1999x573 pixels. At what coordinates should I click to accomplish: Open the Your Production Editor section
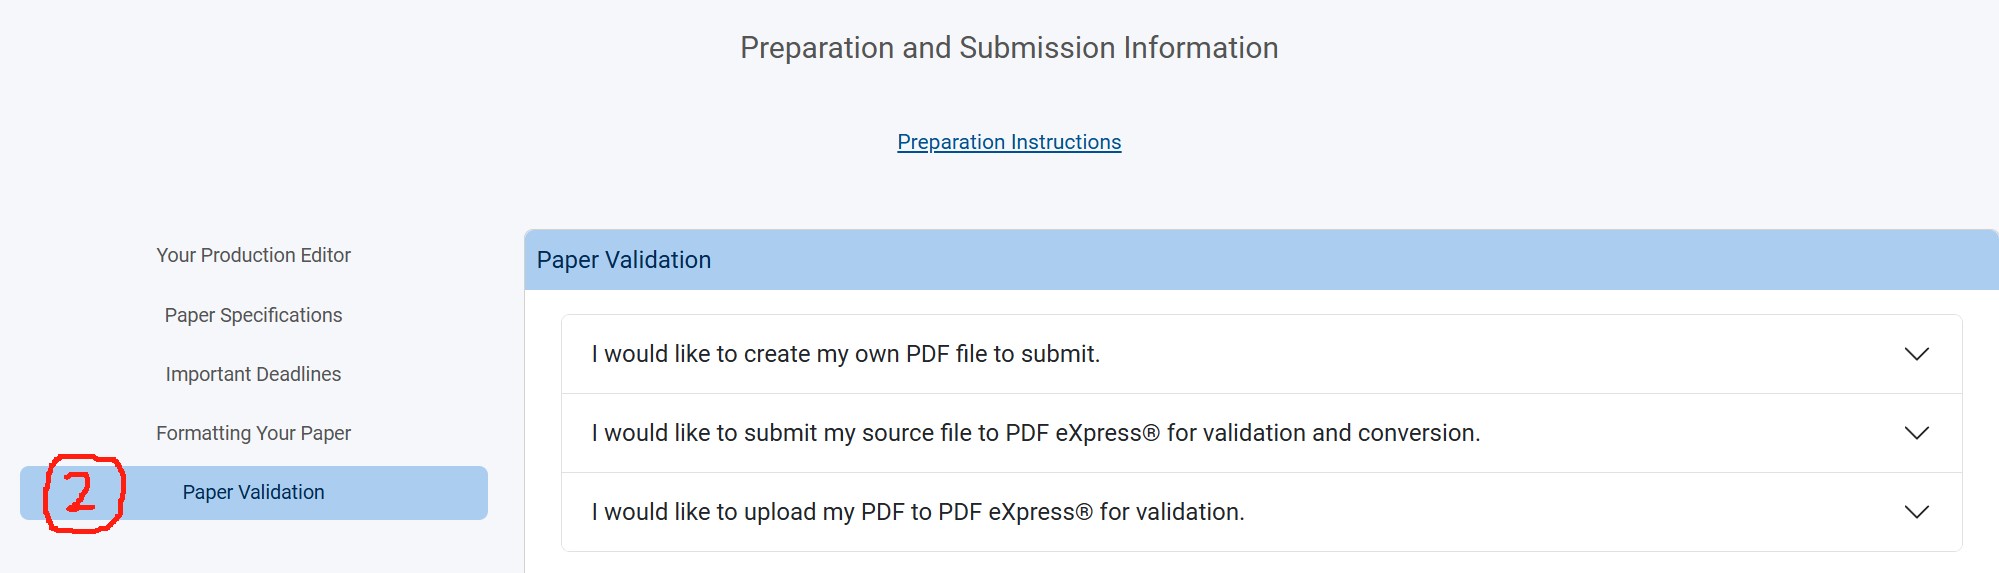(253, 255)
